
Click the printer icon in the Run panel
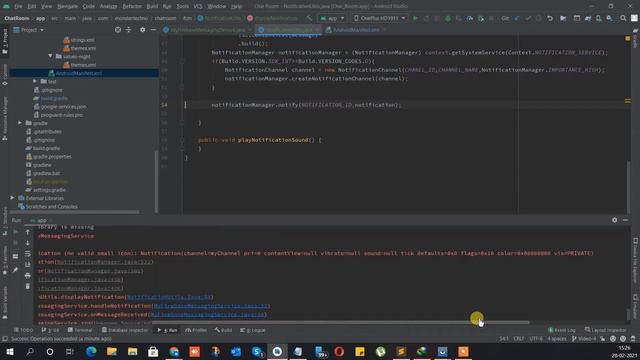point(27,276)
